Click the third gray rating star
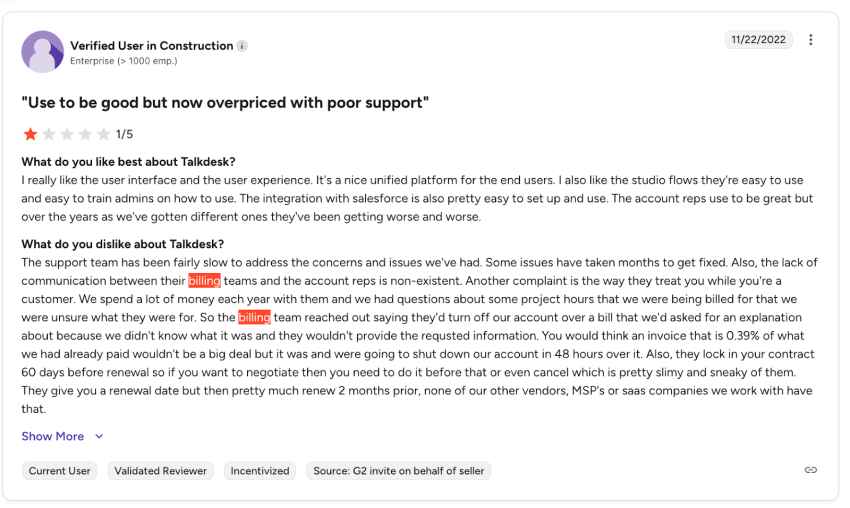The height and width of the screenshot is (508, 850). pyautogui.click(x=67, y=134)
